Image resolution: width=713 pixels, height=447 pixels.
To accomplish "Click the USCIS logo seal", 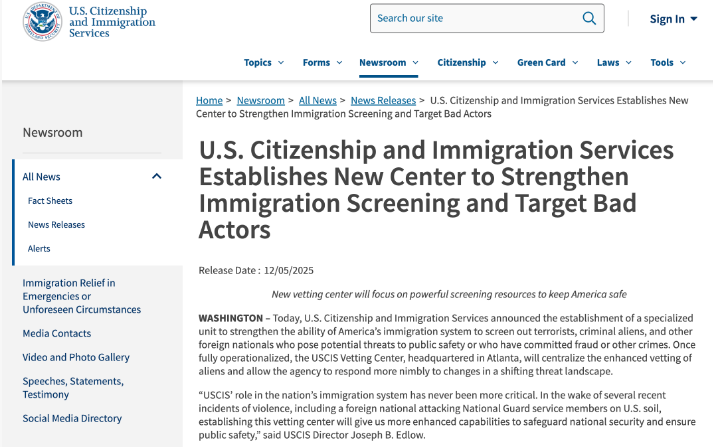I will [42, 19].
